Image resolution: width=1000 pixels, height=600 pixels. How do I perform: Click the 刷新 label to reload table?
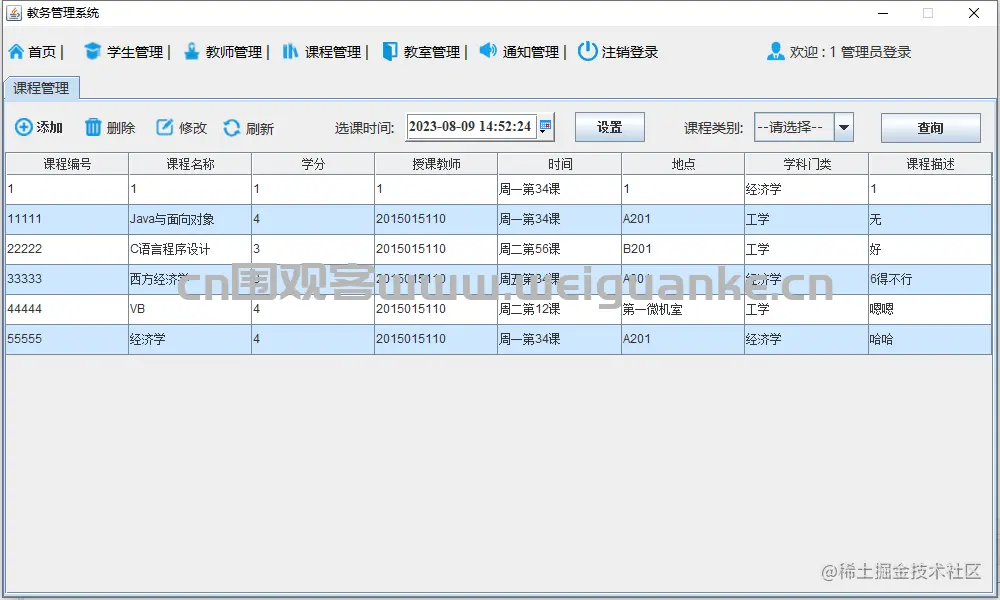(260, 129)
